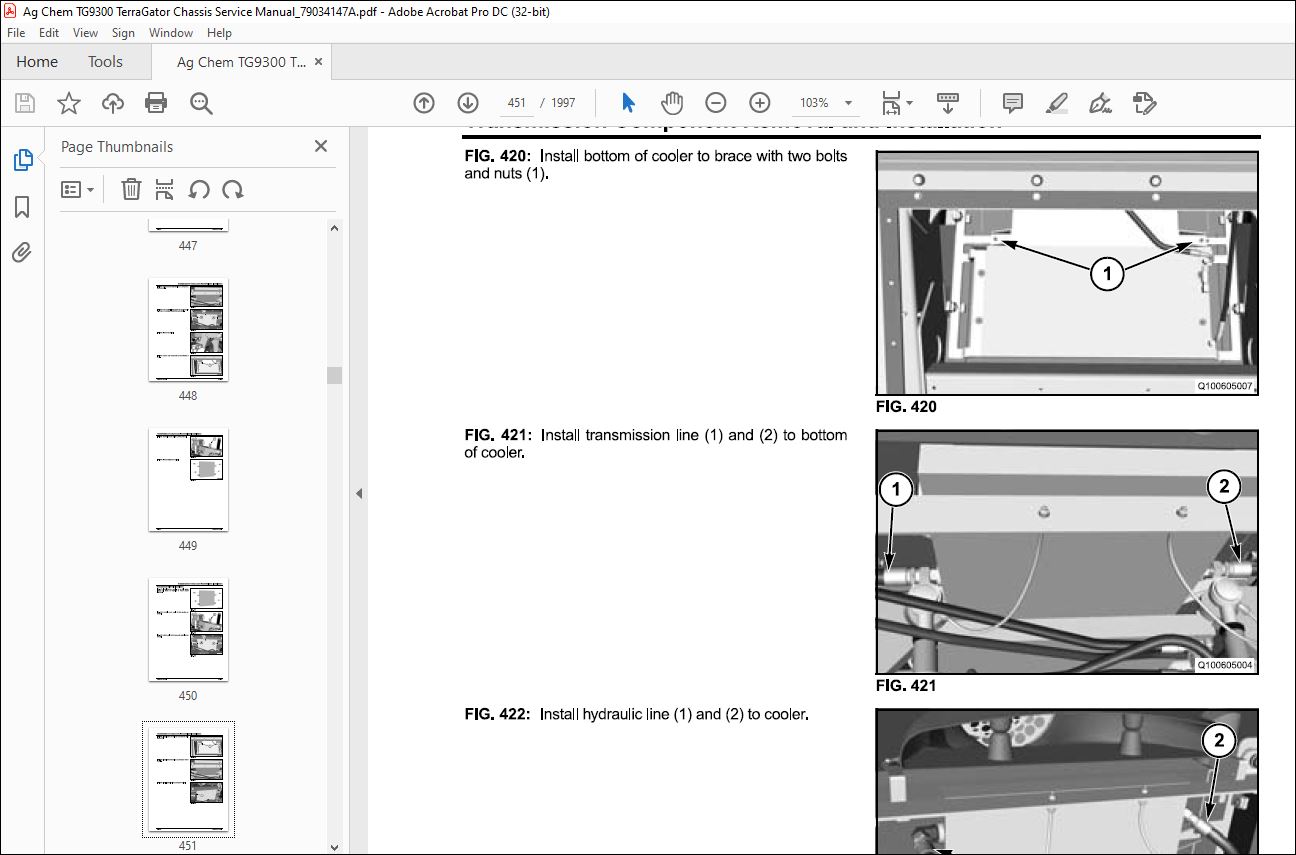
Task: Open the Edit menu
Action: tap(49, 33)
